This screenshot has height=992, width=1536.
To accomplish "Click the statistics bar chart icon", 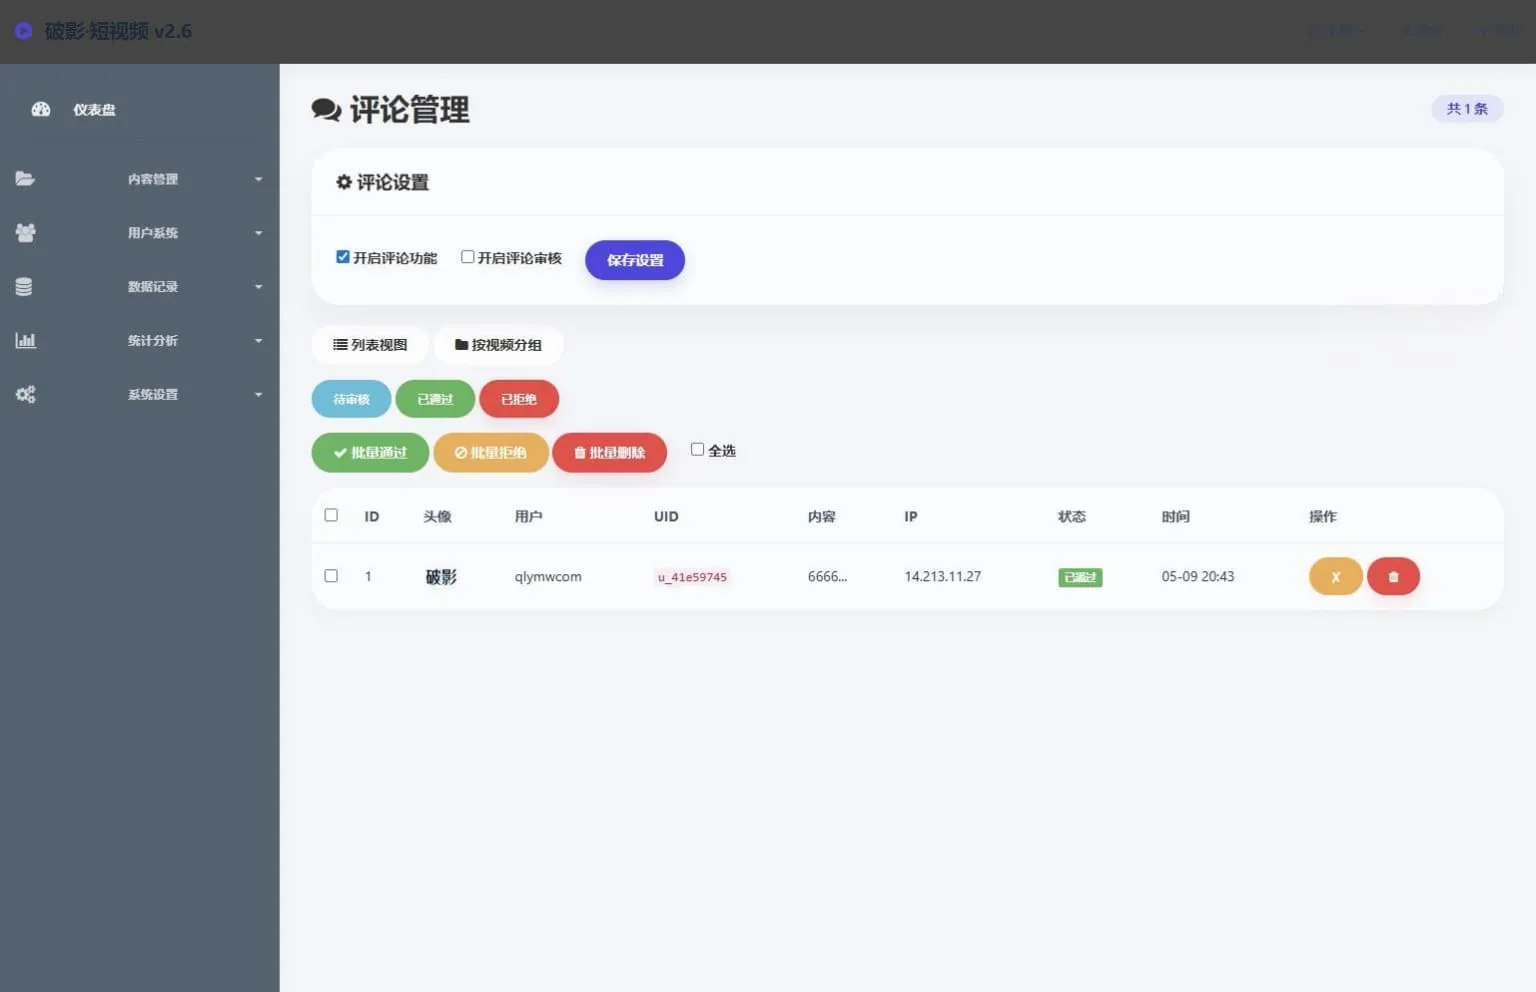I will (25, 340).
